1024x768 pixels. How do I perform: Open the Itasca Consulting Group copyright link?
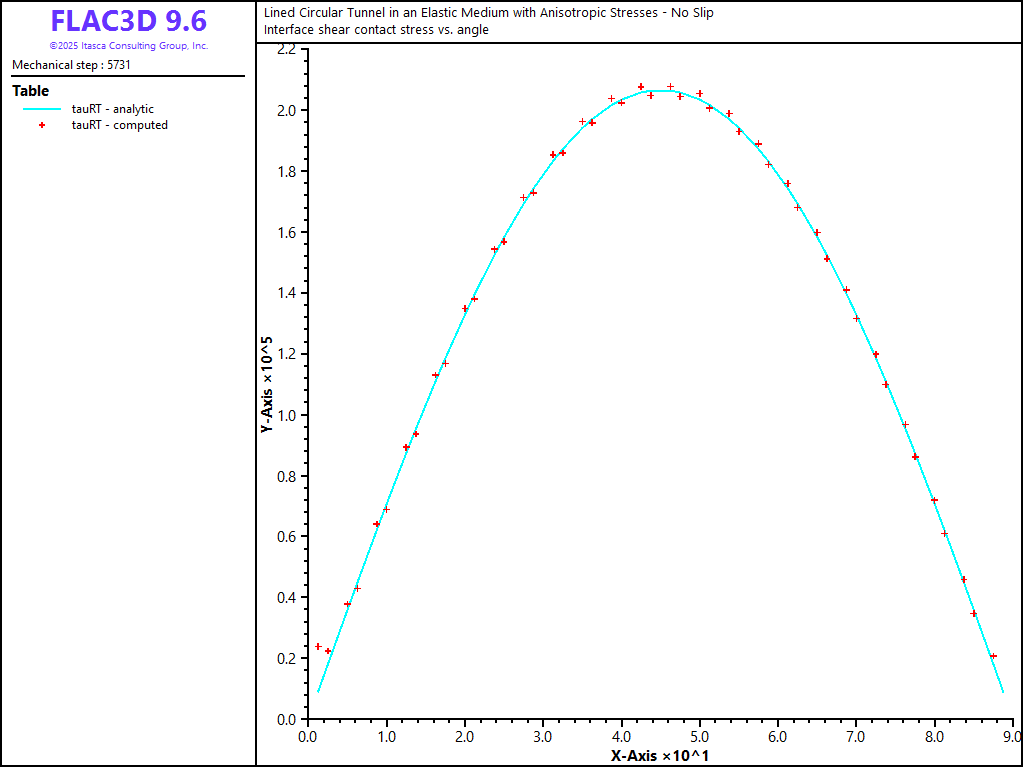click(x=128, y=46)
